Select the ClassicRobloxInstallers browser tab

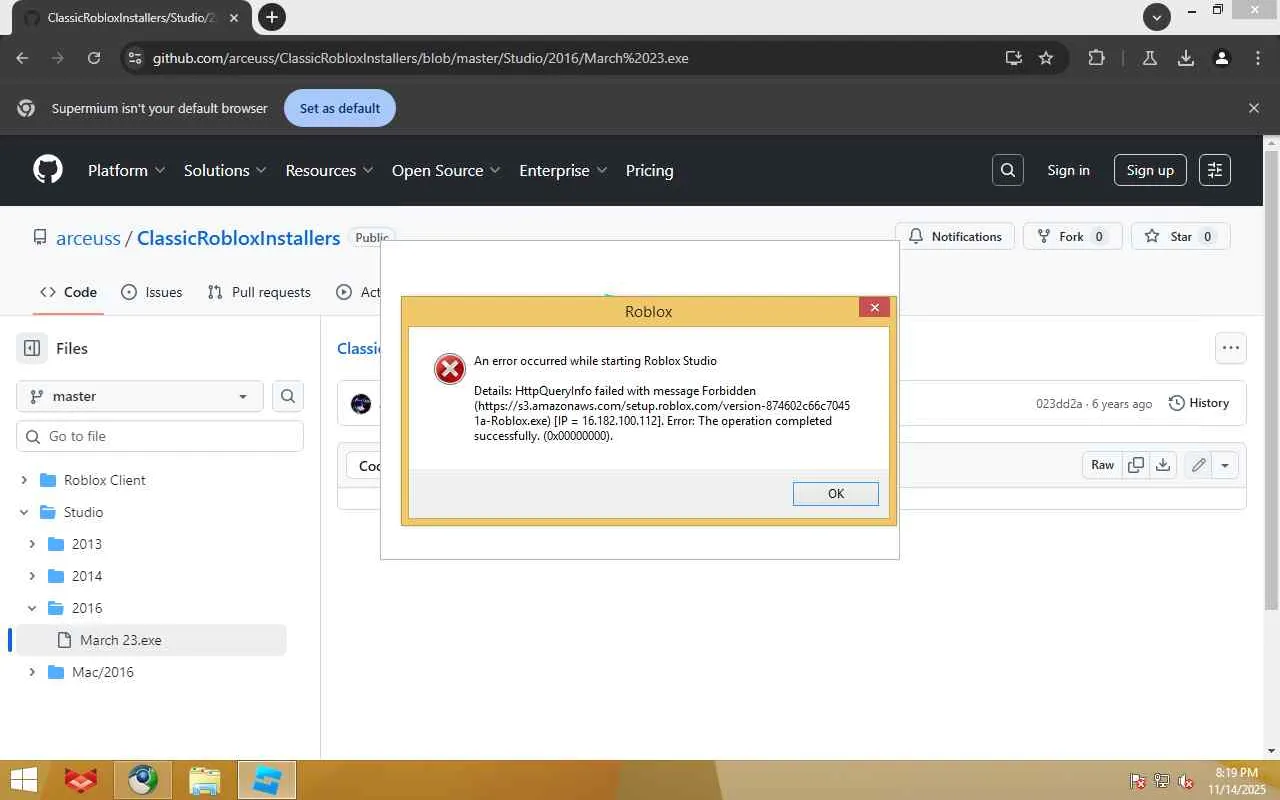[x=132, y=18]
